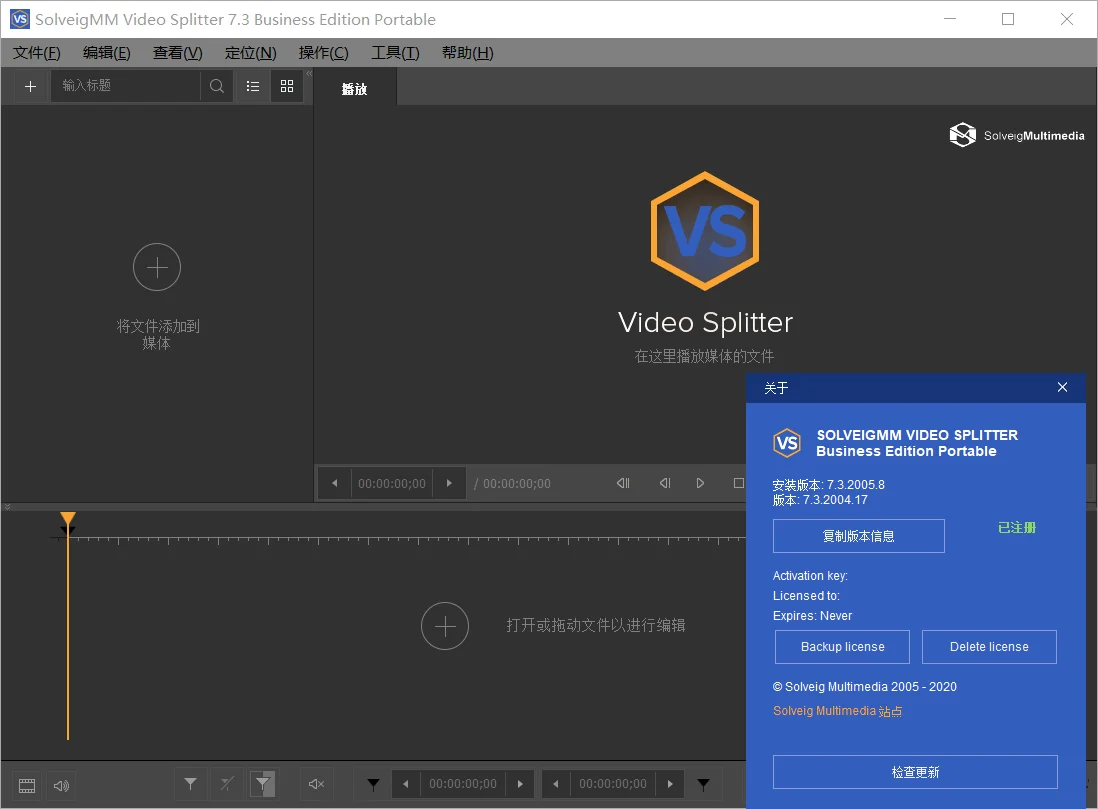1098x809 pixels.
Task: Click the Backup license button
Action: (841, 646)
